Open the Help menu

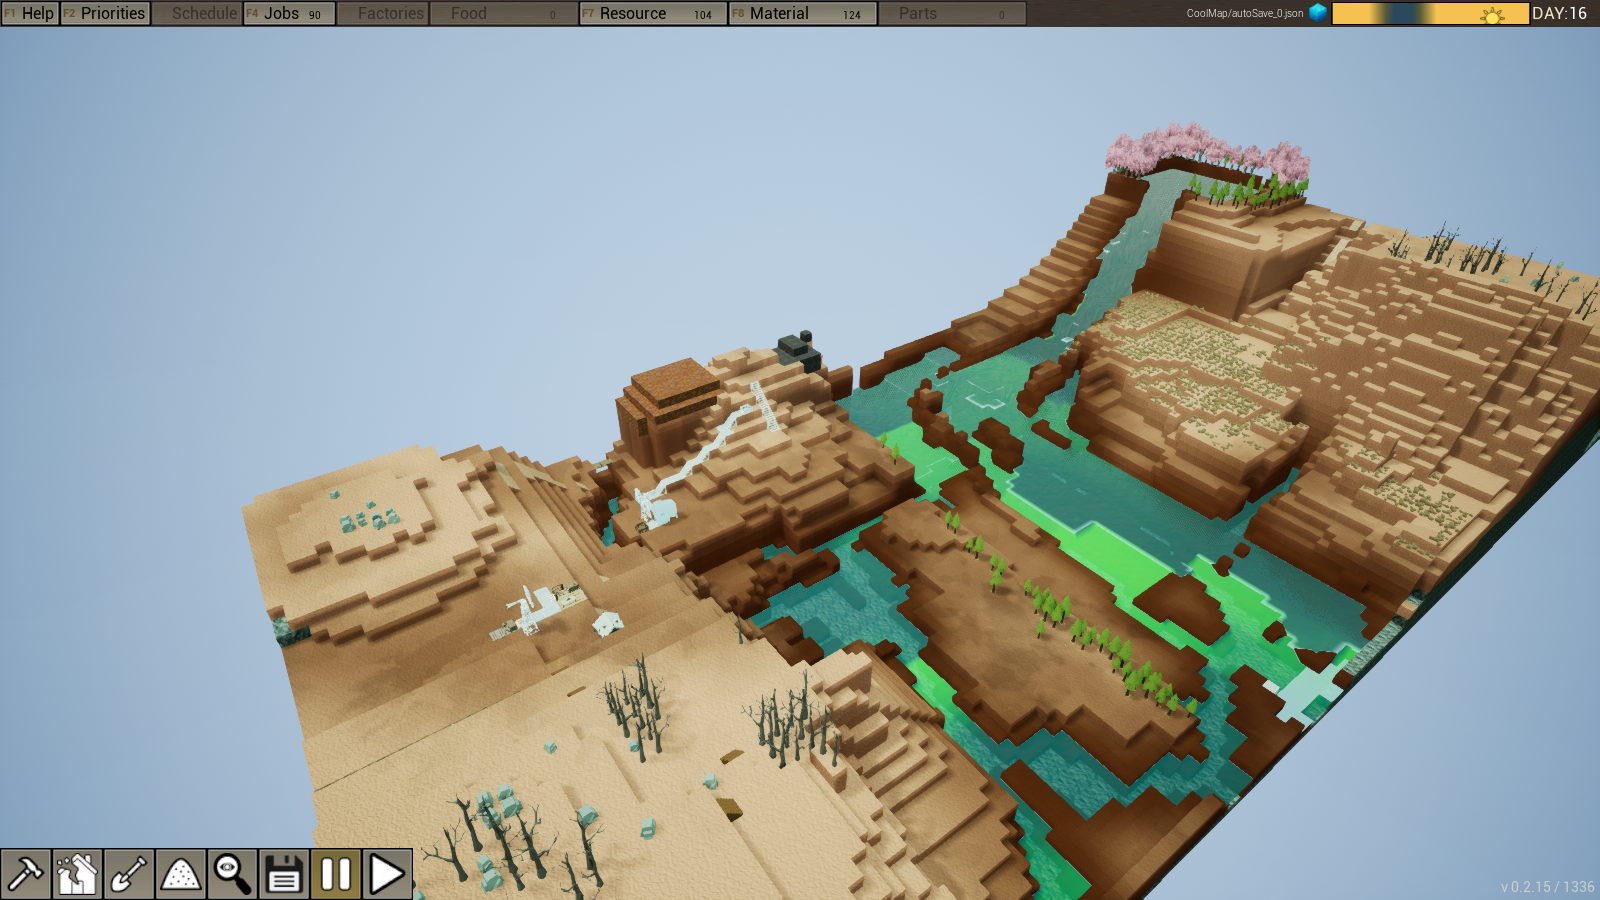[x=30, y=13]
